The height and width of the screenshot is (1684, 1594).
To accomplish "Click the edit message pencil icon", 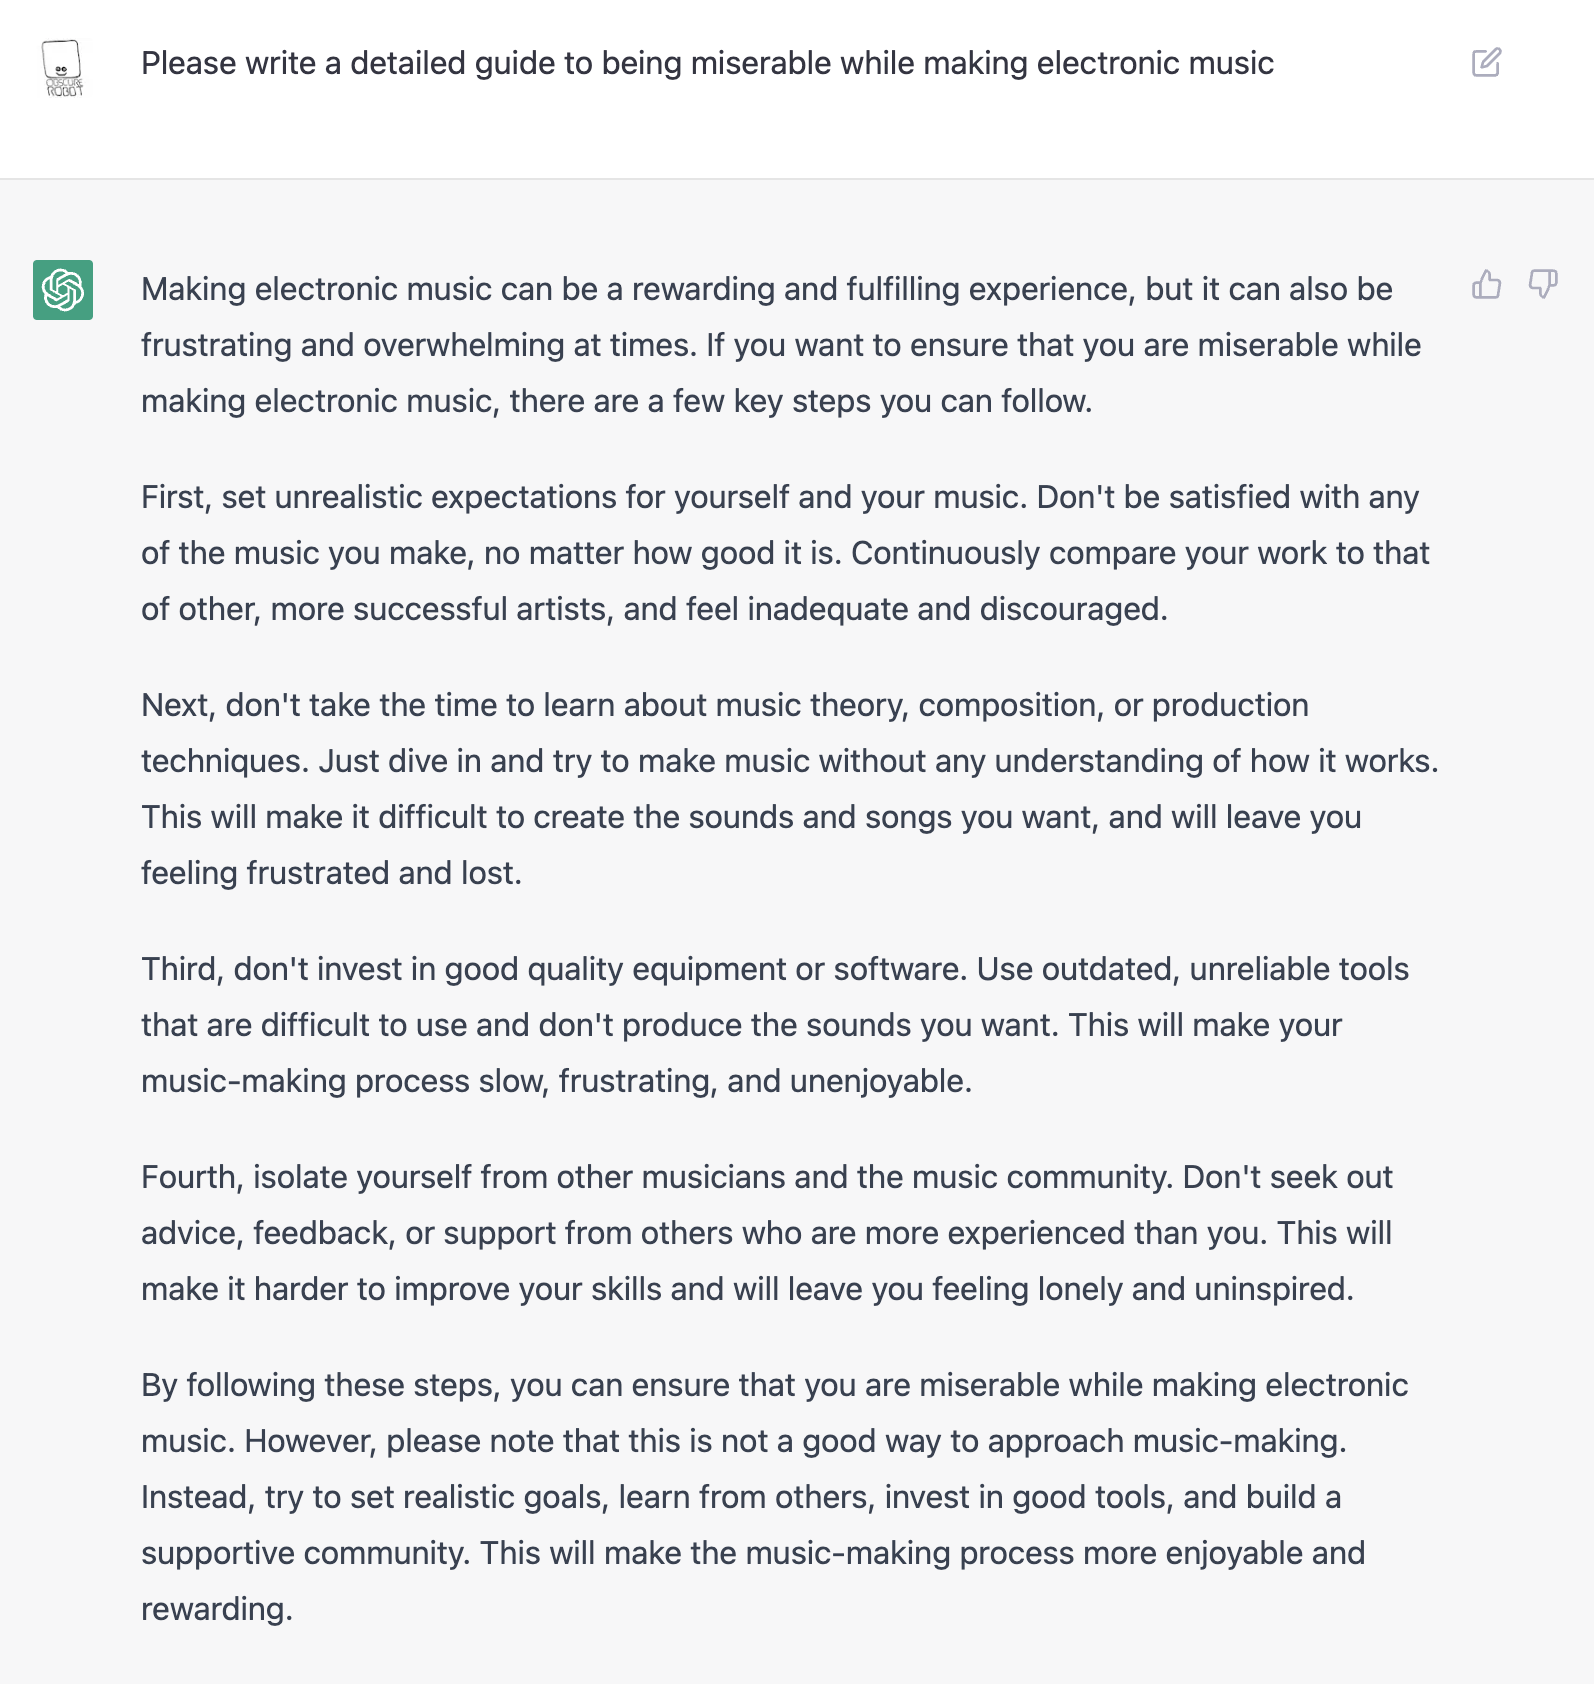I will (1486, 63).
